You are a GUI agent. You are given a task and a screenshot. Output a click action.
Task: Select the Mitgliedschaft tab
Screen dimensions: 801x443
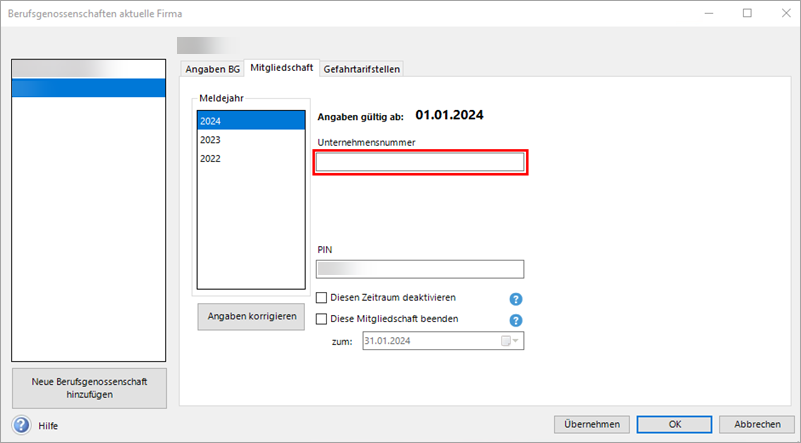(x=282, y=67)
